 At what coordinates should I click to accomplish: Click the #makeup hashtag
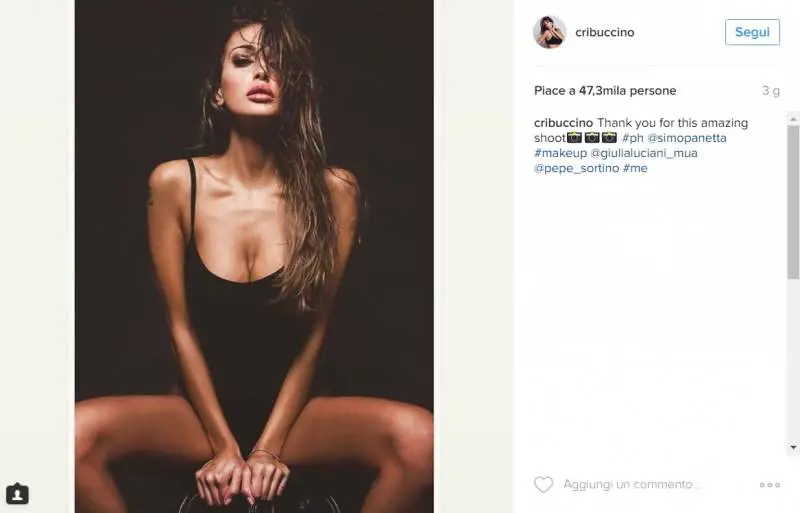point(560,153)
